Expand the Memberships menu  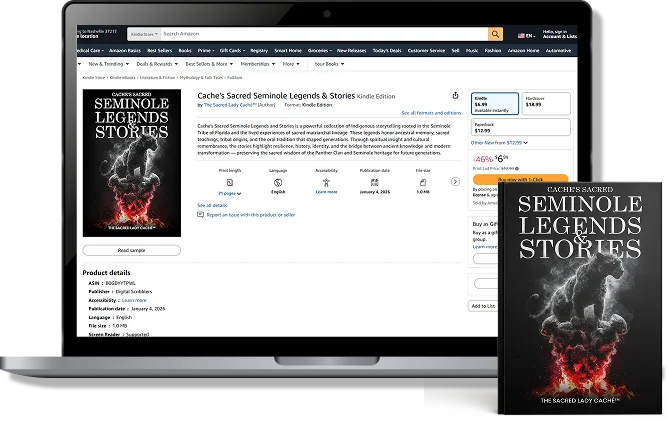258,64
